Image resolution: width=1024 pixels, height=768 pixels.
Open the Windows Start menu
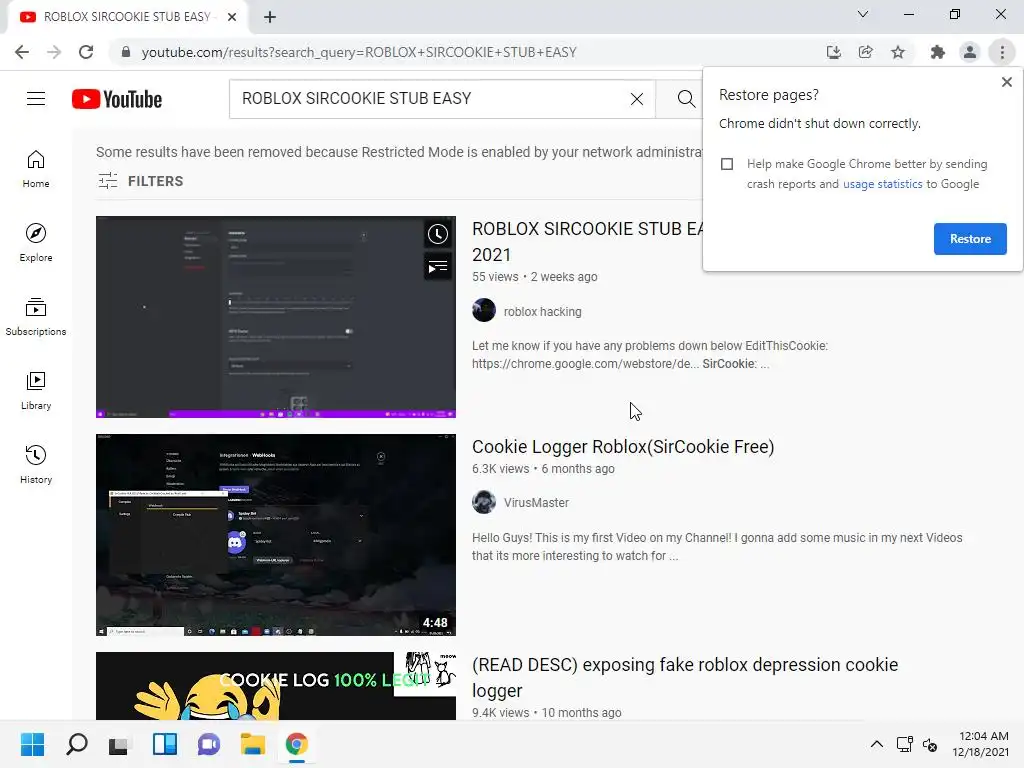point(32,744)
